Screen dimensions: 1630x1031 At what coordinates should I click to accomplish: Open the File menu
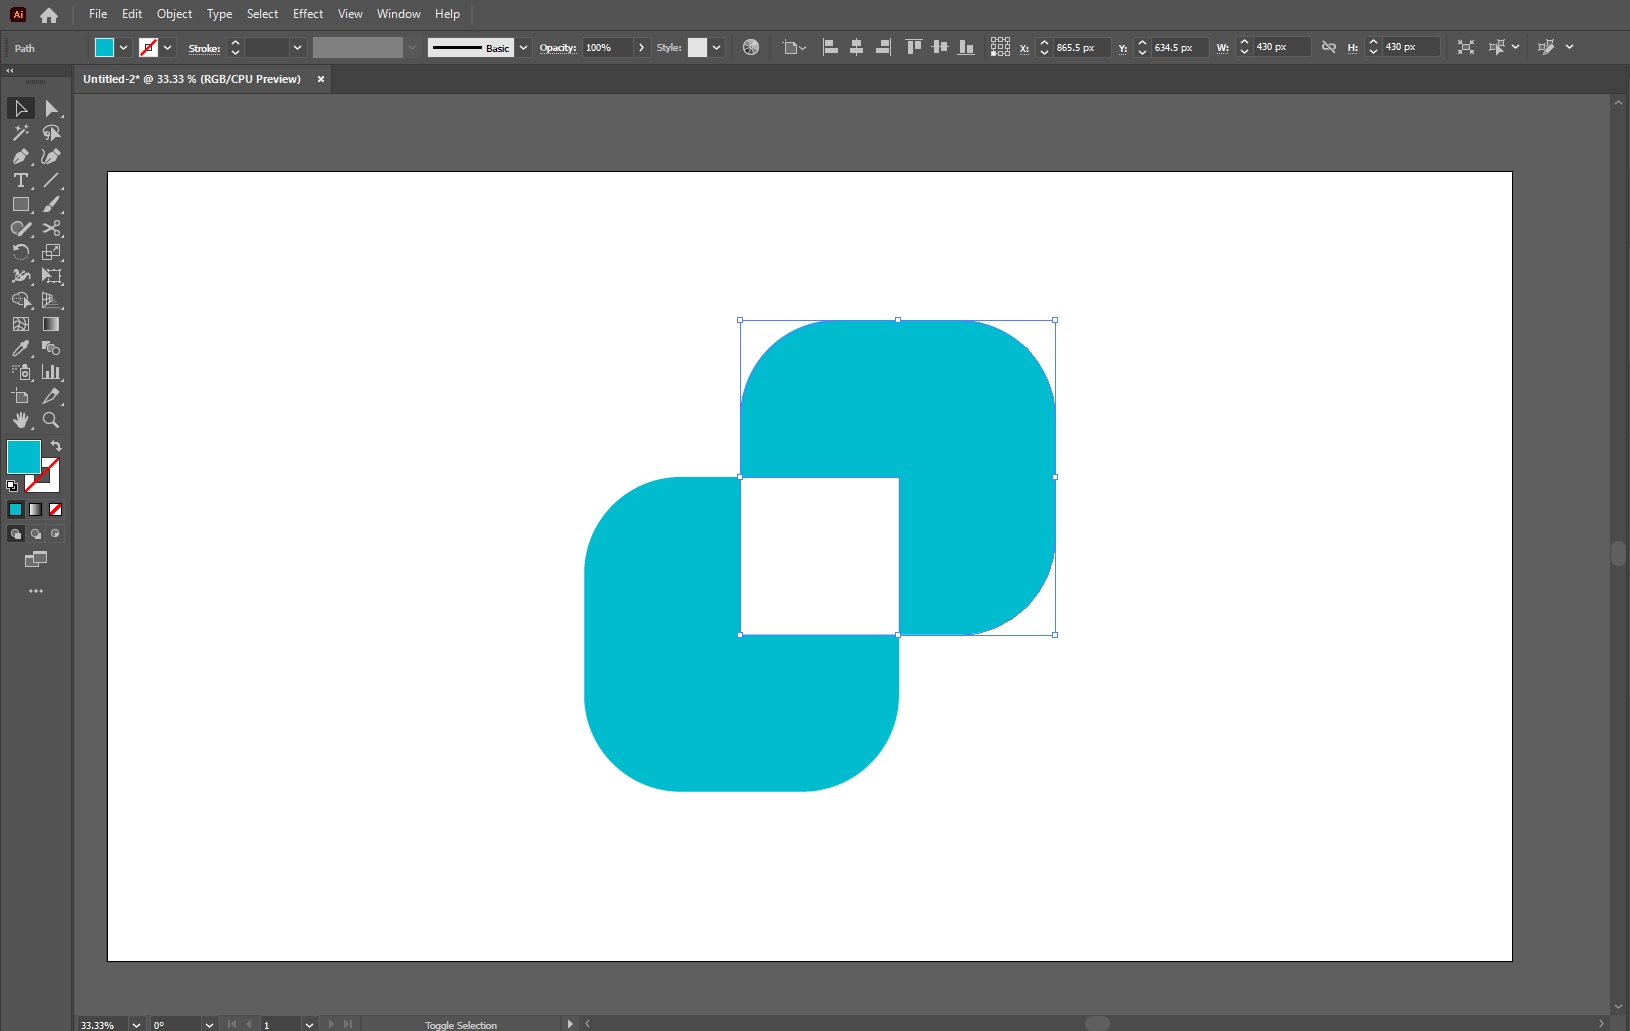pos(98,14)
